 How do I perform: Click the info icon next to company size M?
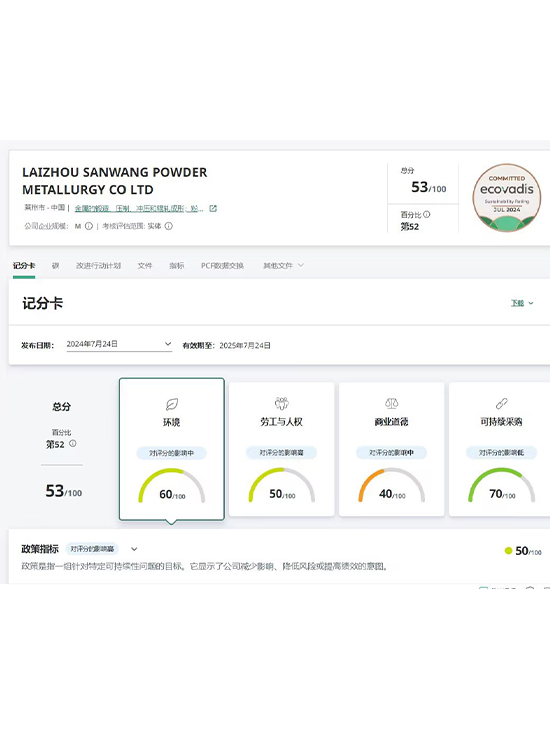pos(88,226)
